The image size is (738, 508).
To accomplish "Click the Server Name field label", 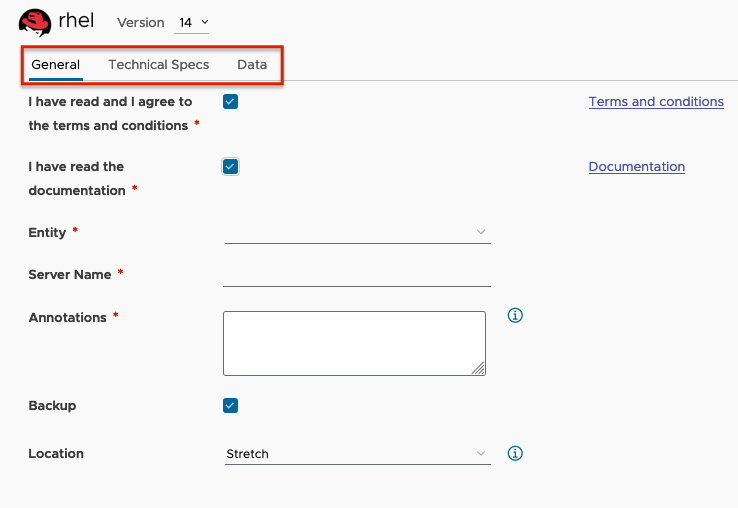I will click(x=70, y=274).
